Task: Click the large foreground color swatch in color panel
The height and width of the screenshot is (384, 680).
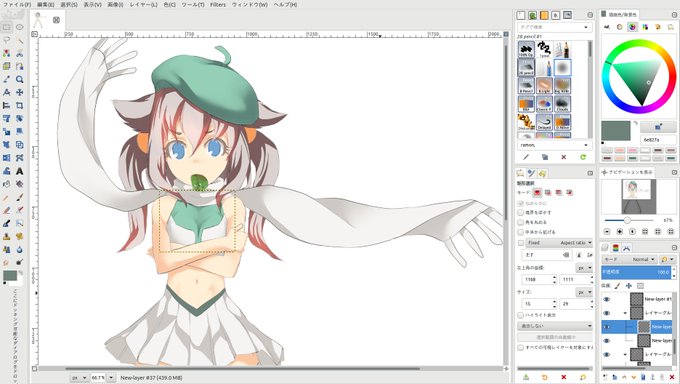Action: [616, 131]
